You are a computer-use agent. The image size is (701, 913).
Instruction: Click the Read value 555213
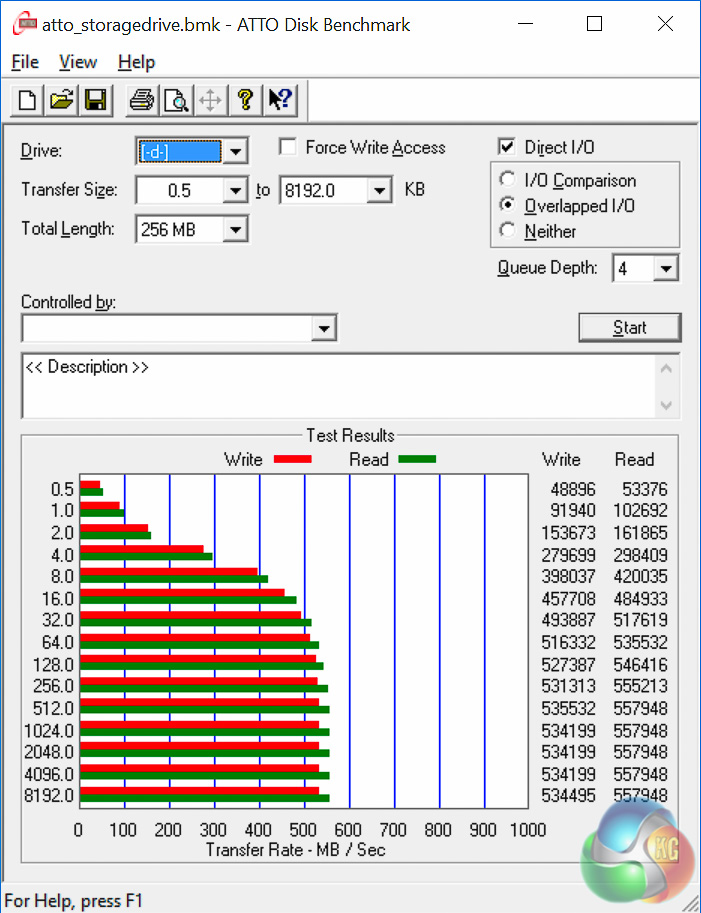click(x=640, y=686)
